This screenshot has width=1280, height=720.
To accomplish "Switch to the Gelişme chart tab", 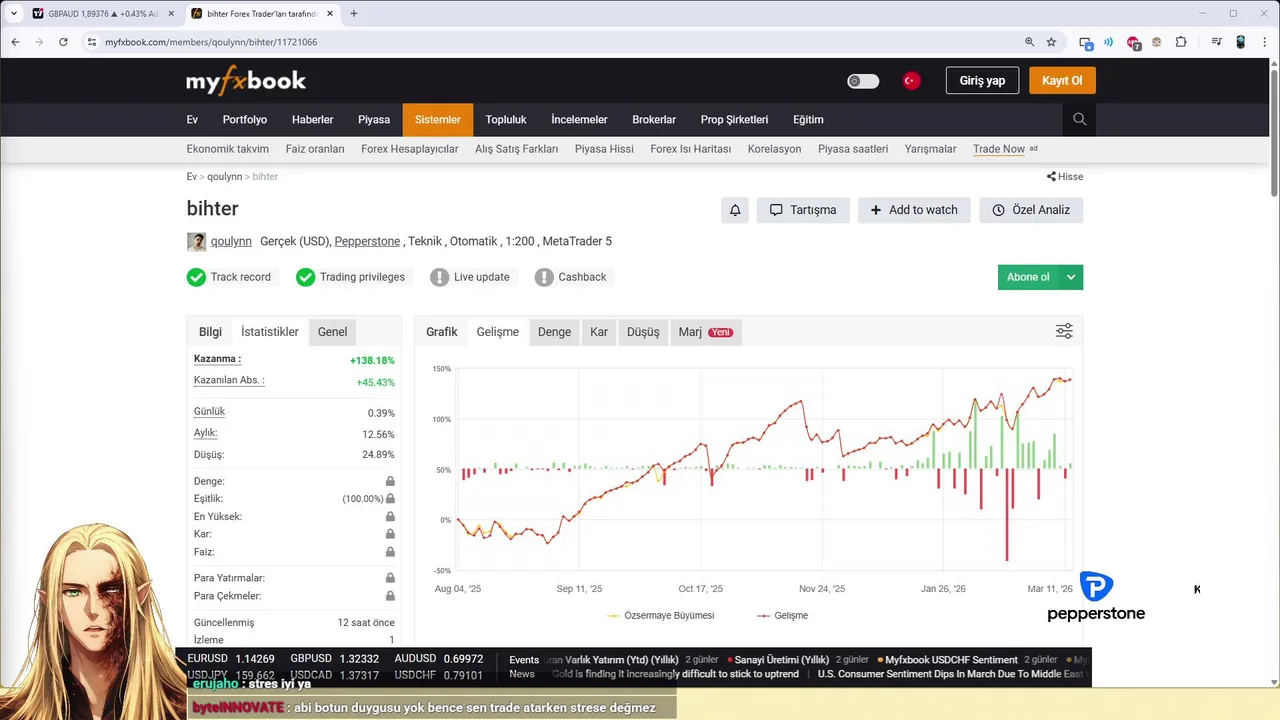I will click(x=498, y=332).
